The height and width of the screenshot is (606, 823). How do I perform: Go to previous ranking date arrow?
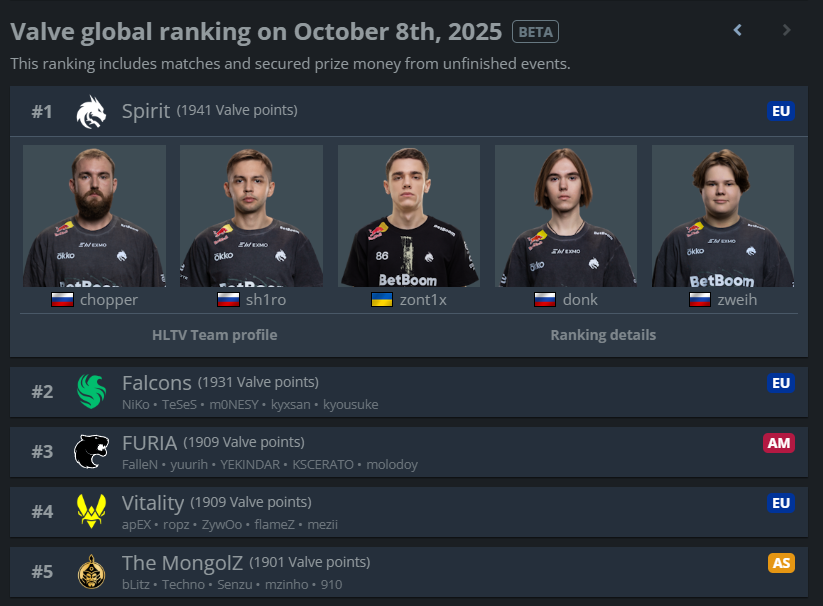738,30
